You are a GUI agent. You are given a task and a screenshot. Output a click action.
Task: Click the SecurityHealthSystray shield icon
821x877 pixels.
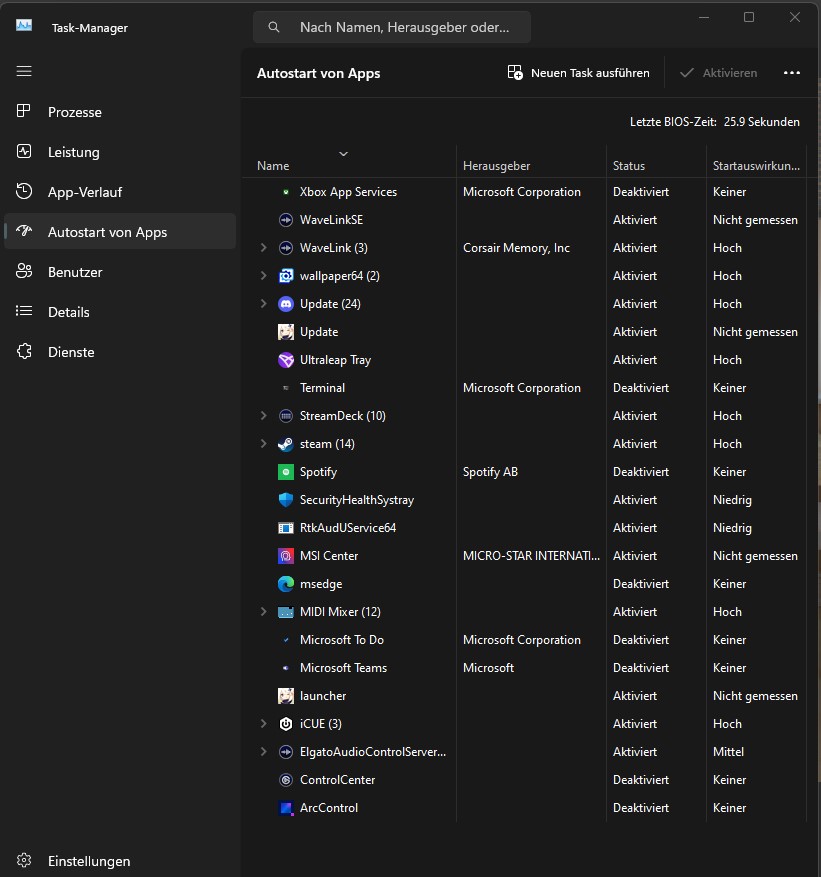286,500
